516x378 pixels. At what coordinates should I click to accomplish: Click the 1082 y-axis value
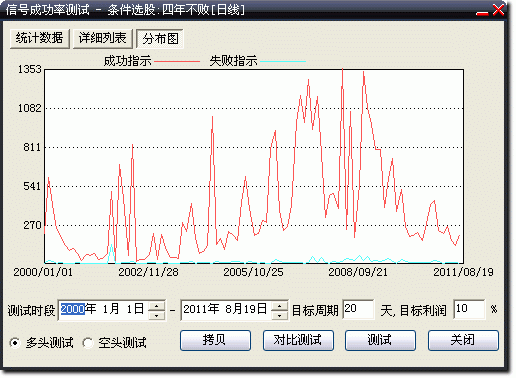[x=30, y=108]
